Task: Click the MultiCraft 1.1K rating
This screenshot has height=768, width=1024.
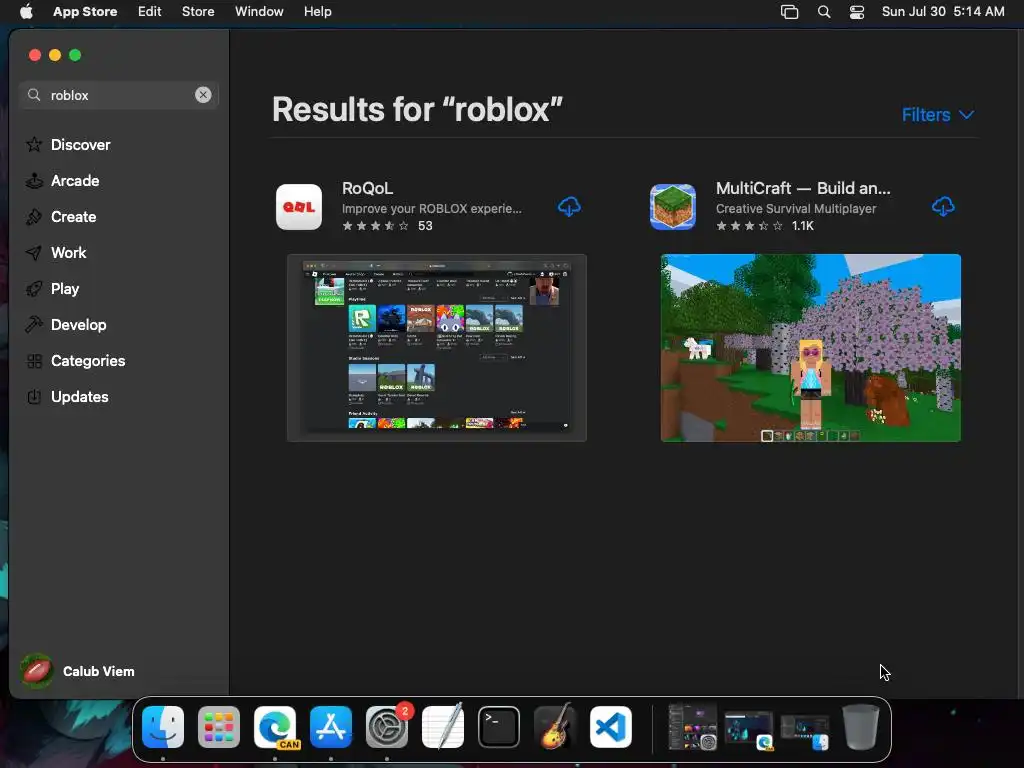Action: [765, 226]
